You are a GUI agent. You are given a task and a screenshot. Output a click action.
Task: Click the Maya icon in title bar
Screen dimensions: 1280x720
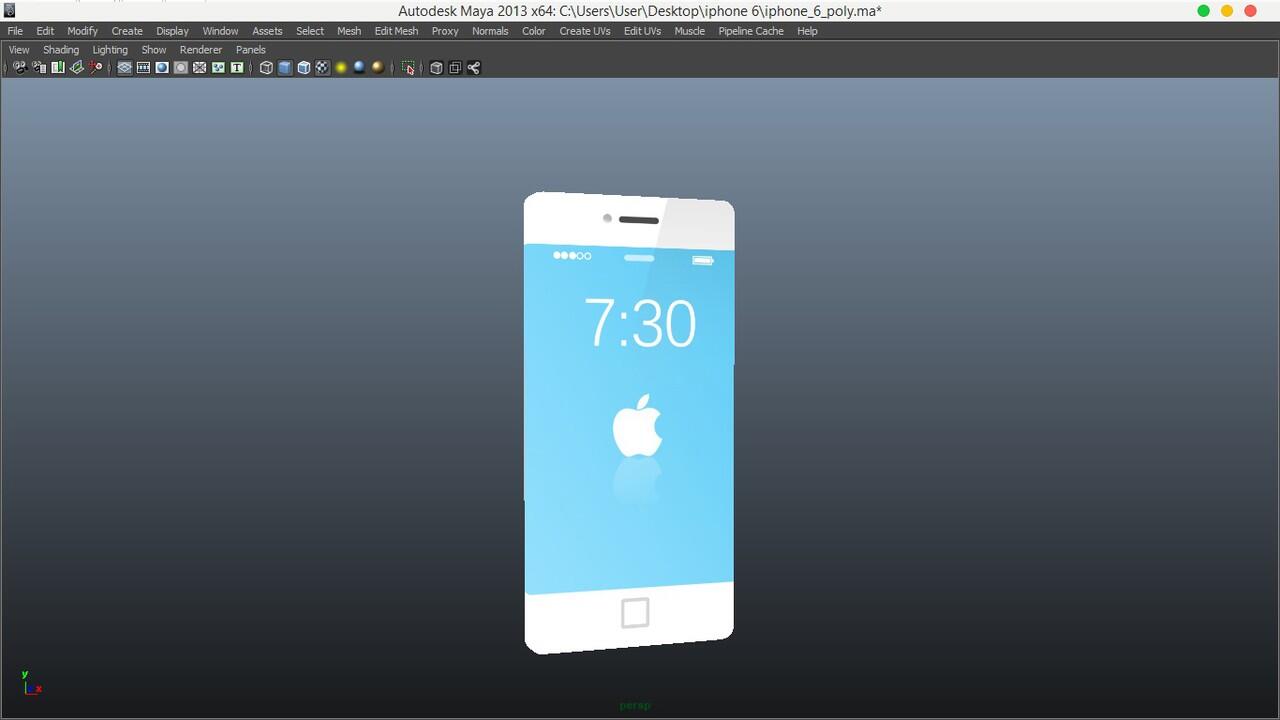[10, 11]
